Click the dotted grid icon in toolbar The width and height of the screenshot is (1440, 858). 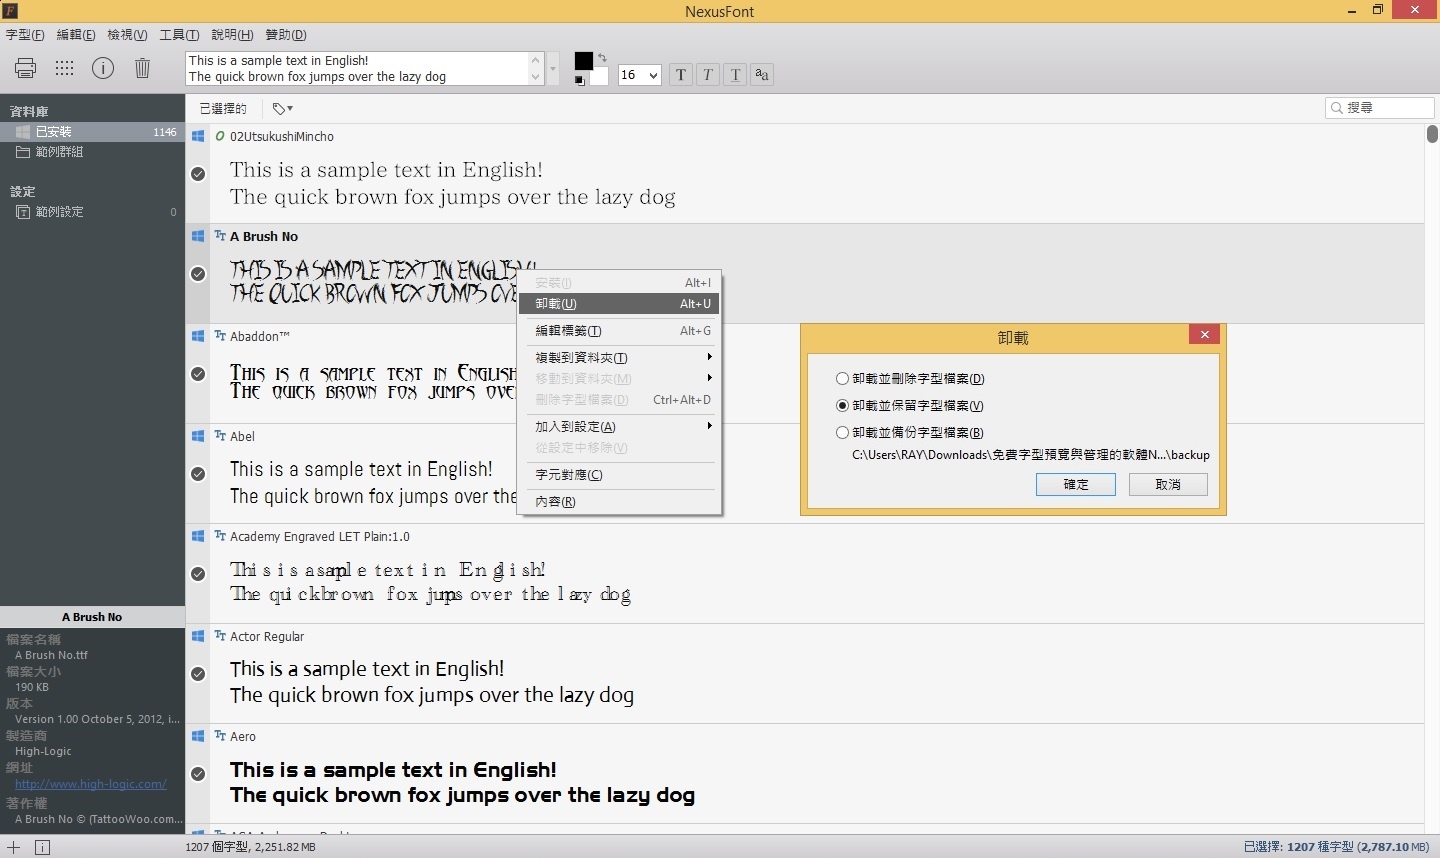65,68
